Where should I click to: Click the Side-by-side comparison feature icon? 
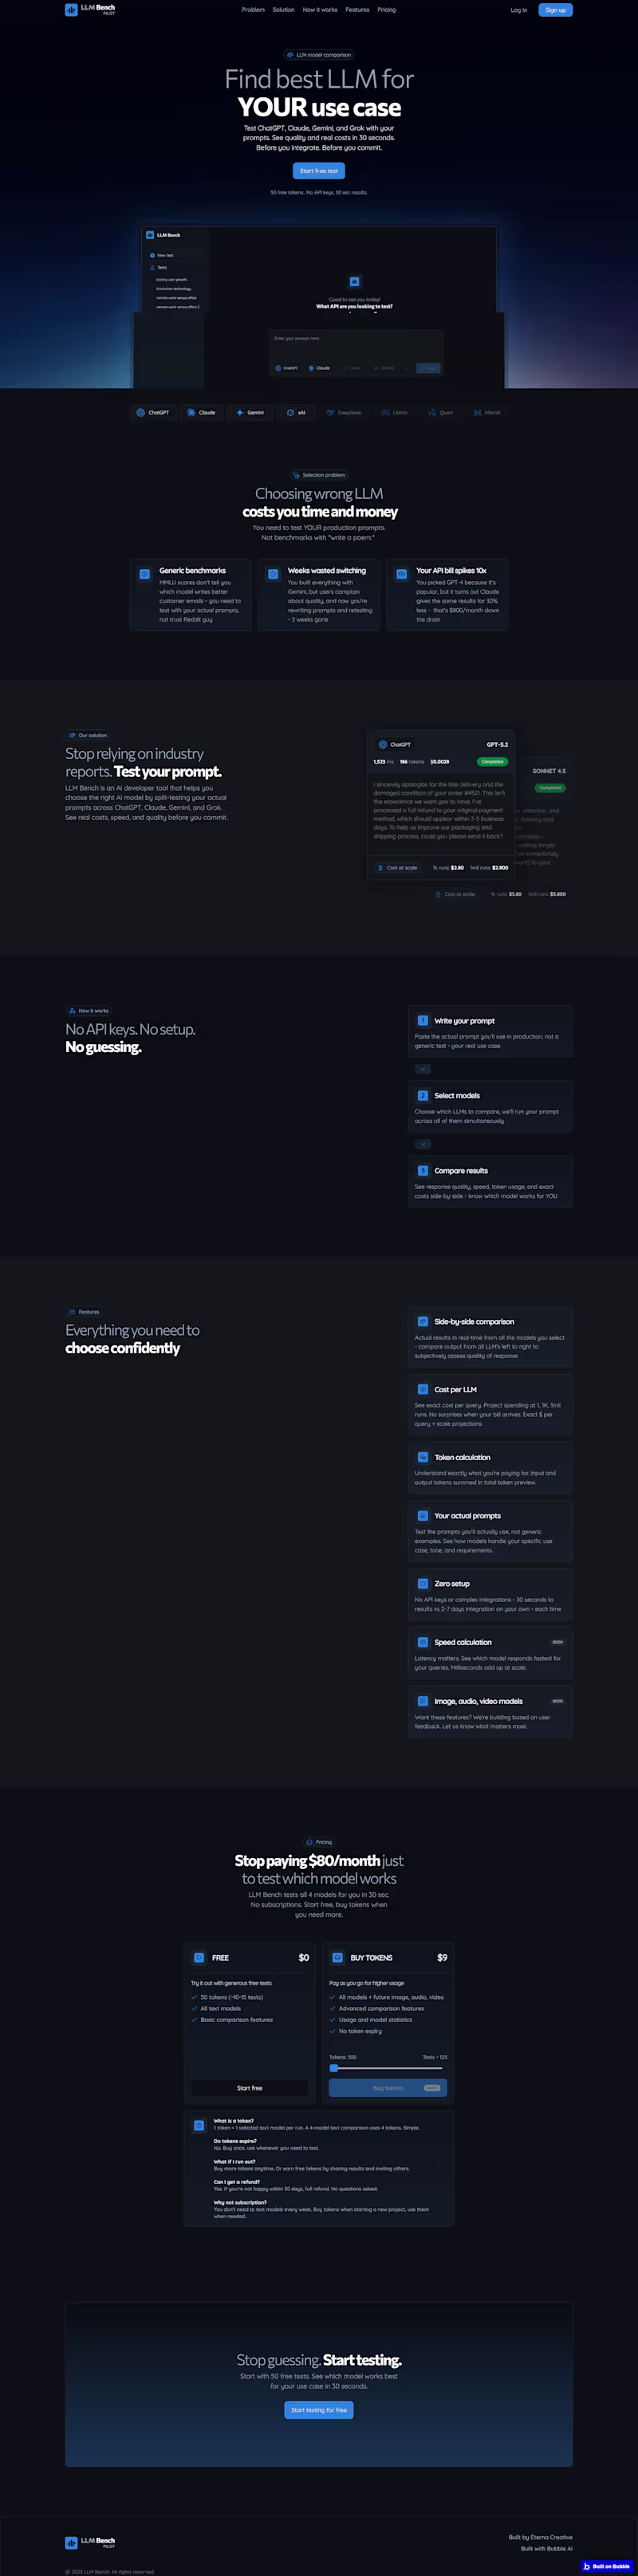422,1321
